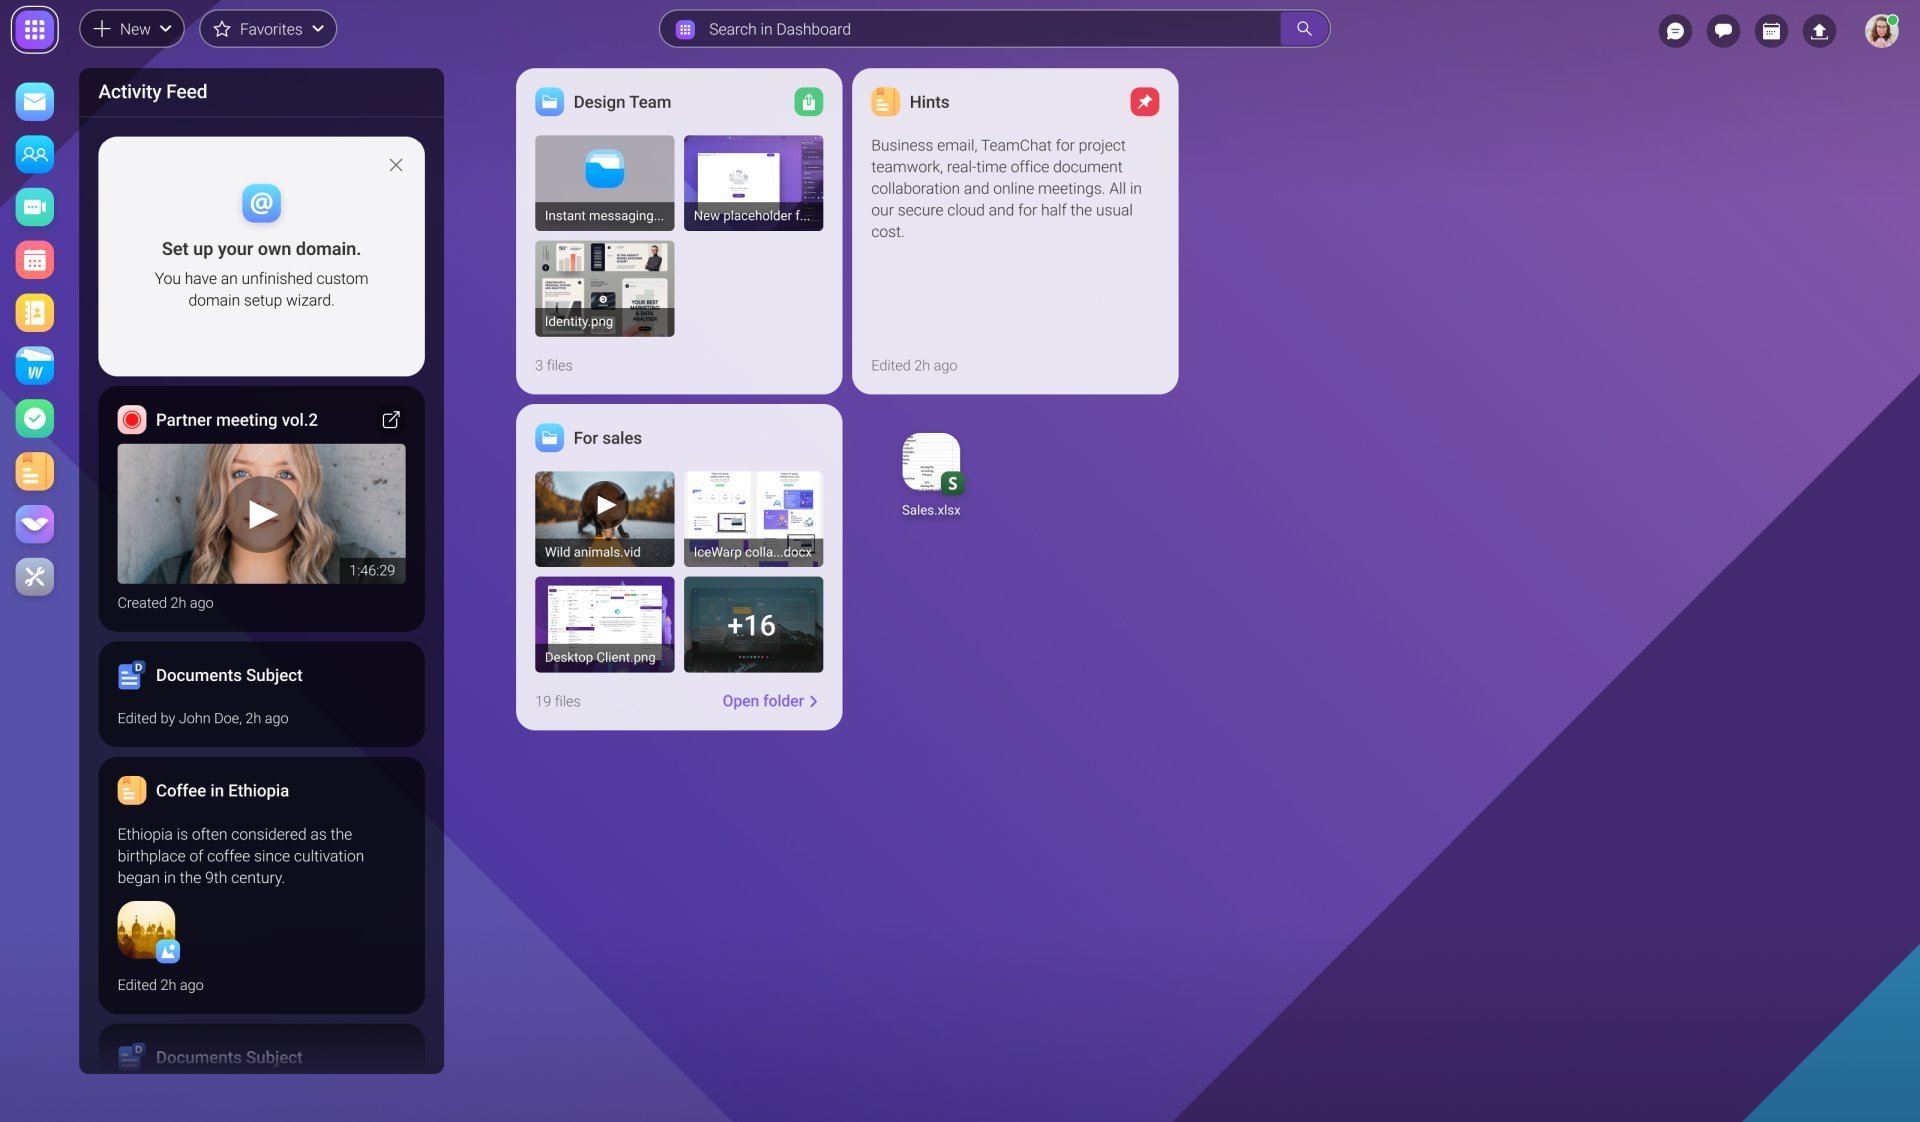Click Open folder link in For sales
The image size is (1920, 1122).
770,701
